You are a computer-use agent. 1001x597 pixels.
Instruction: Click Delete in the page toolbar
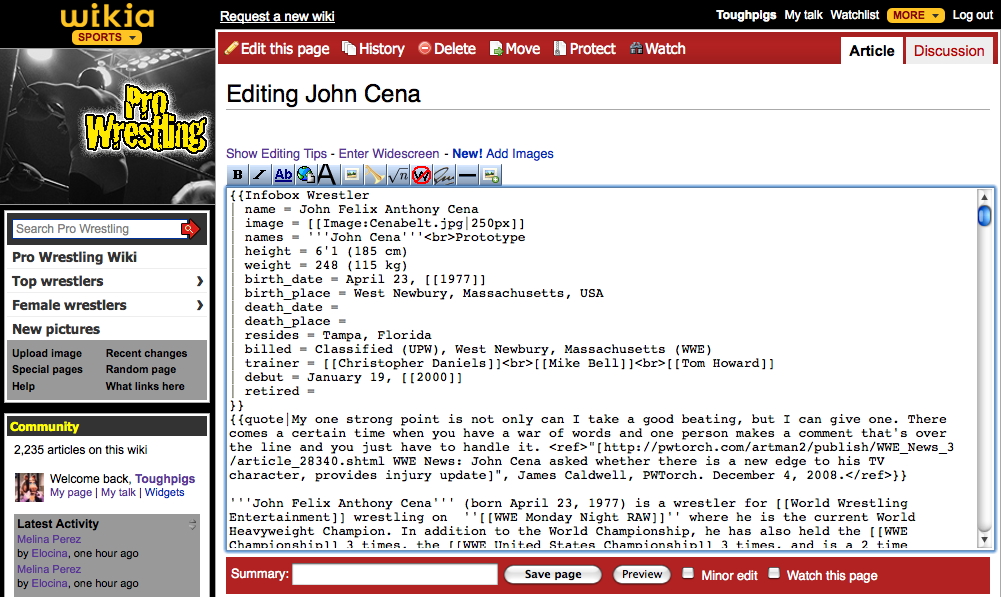(448, 49)
